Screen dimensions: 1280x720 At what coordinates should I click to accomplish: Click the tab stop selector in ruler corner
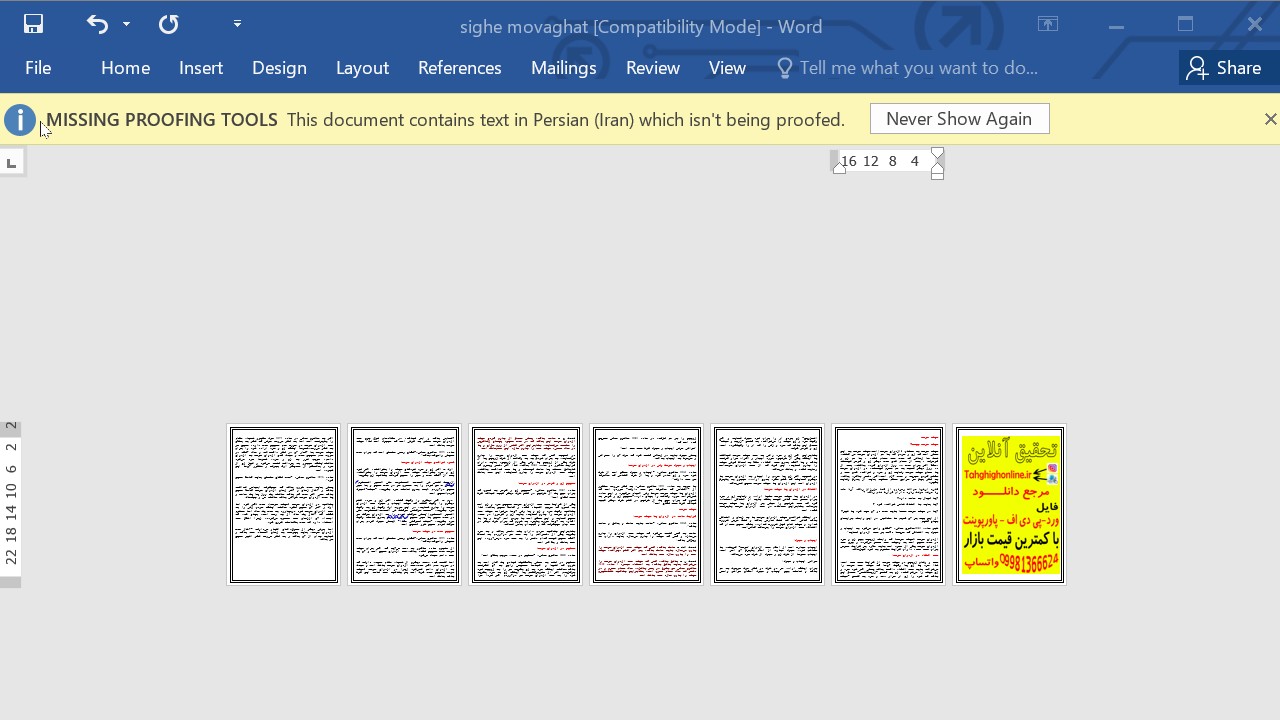point(11,162)
